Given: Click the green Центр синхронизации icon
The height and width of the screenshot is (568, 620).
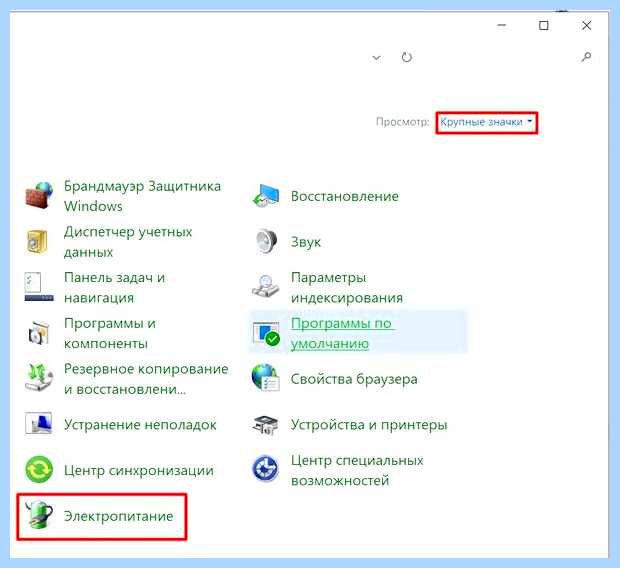Looking at the screenshot, I should pos(39,470).
